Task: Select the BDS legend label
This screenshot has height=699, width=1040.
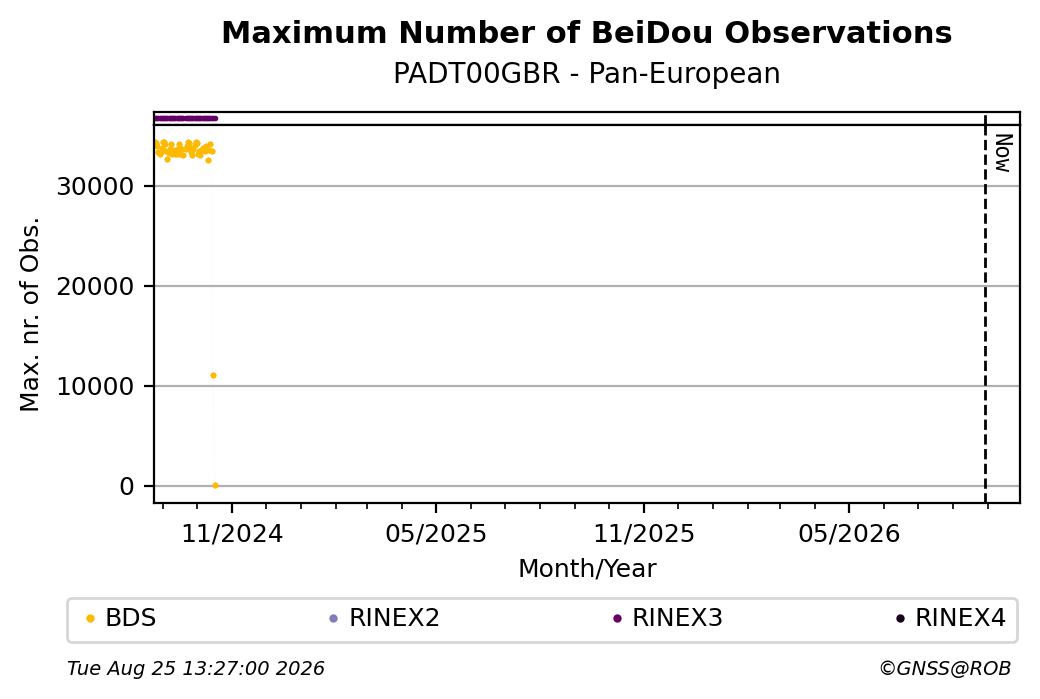Action: 131,618
